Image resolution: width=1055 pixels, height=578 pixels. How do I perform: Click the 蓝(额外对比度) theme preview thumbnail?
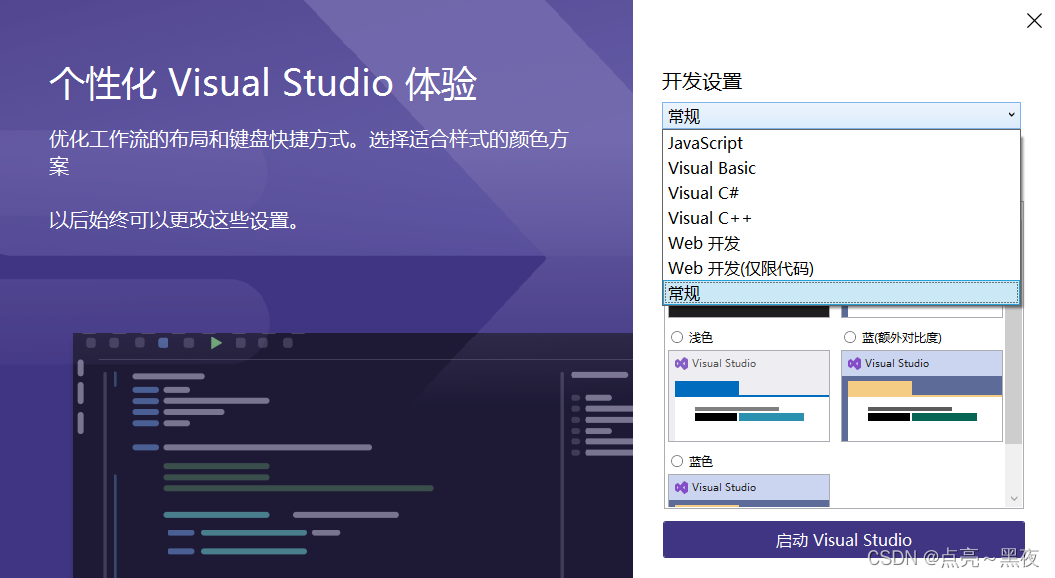tap(922, 396)
